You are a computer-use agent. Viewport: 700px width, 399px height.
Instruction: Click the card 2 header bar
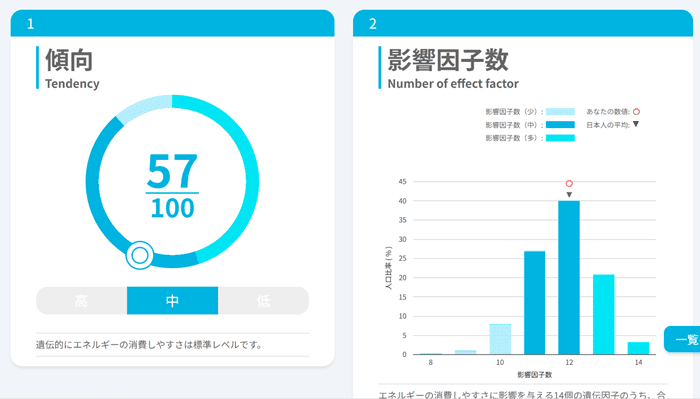523,23
